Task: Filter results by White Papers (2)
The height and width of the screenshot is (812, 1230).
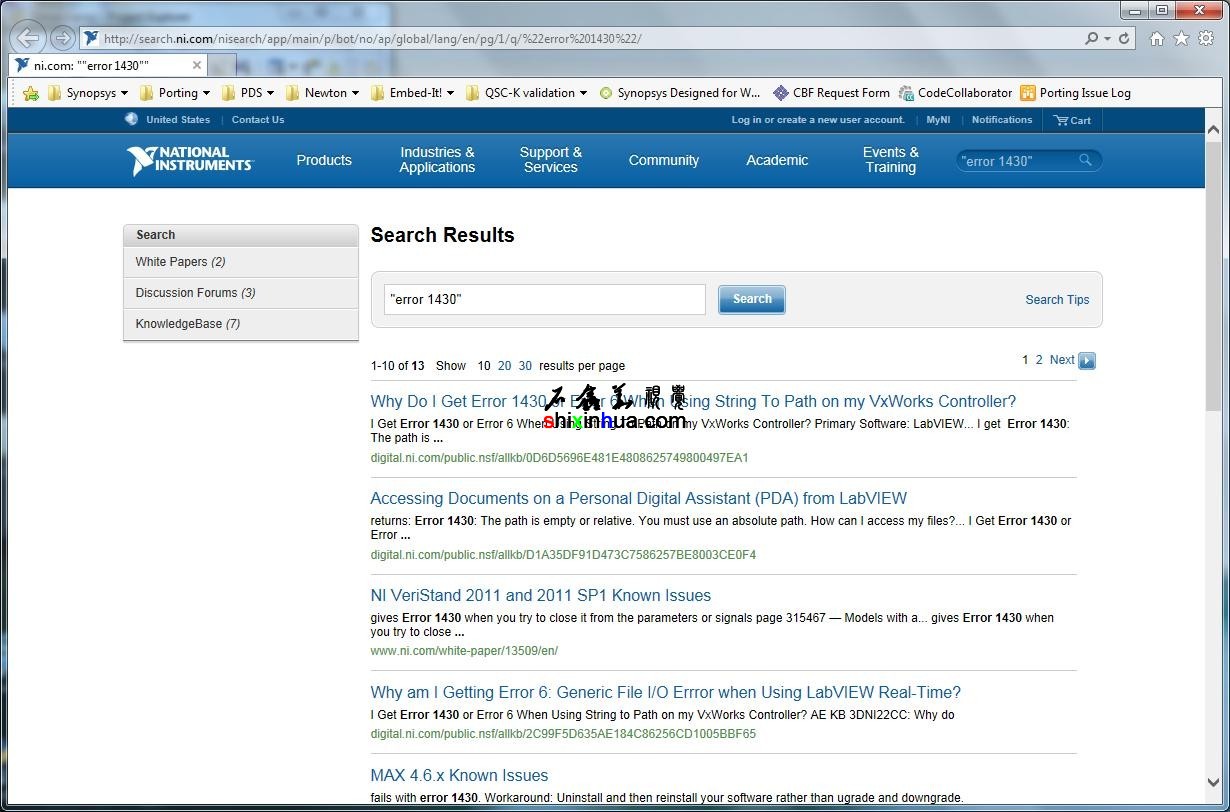Action: (x=241, y=262)
